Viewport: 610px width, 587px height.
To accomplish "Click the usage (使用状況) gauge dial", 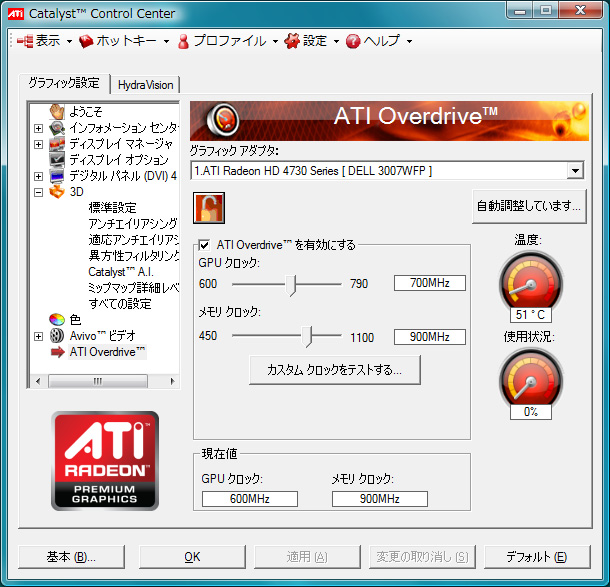I will (531, 378).
